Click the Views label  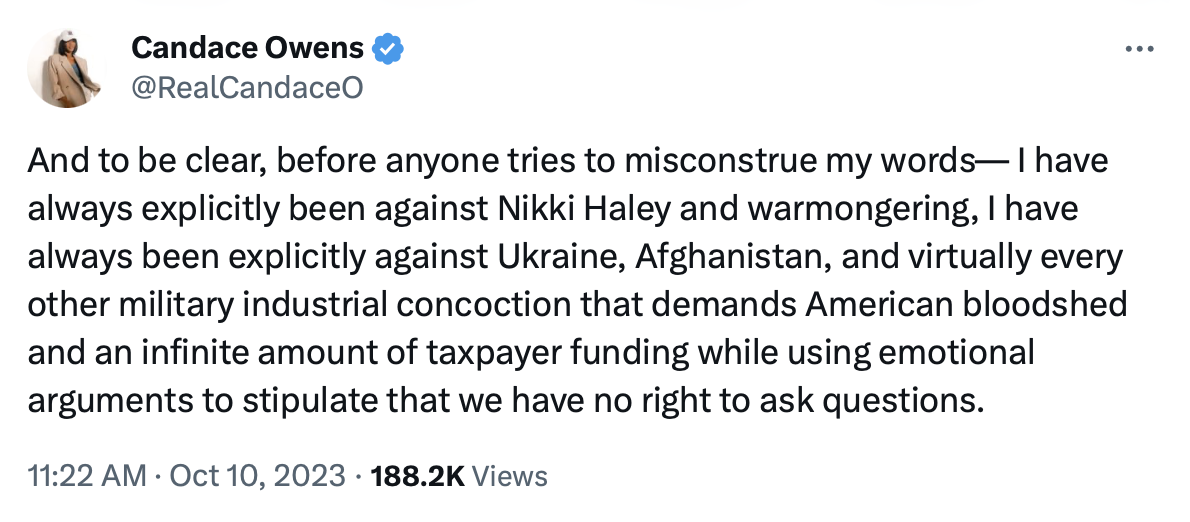[509, 476]
